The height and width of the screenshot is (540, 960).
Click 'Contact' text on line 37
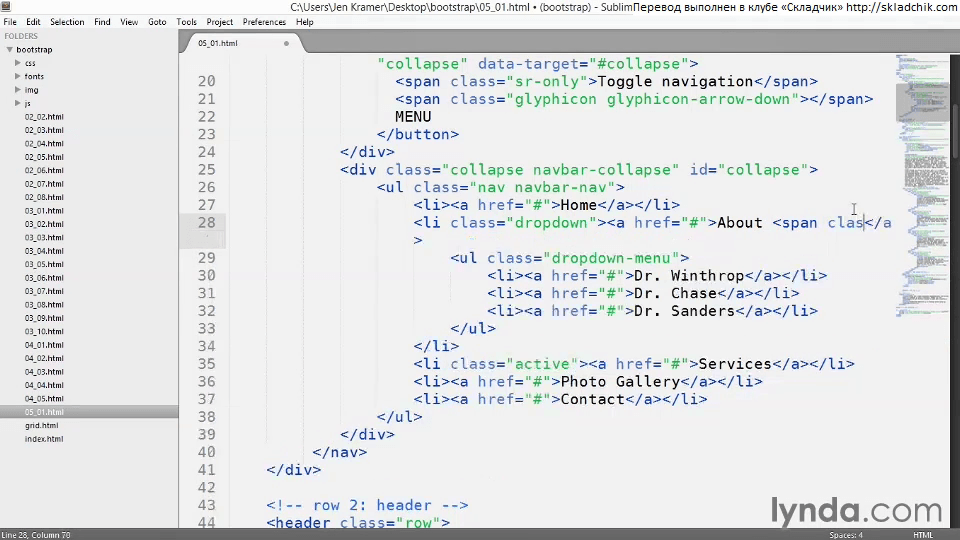[593, 399]
